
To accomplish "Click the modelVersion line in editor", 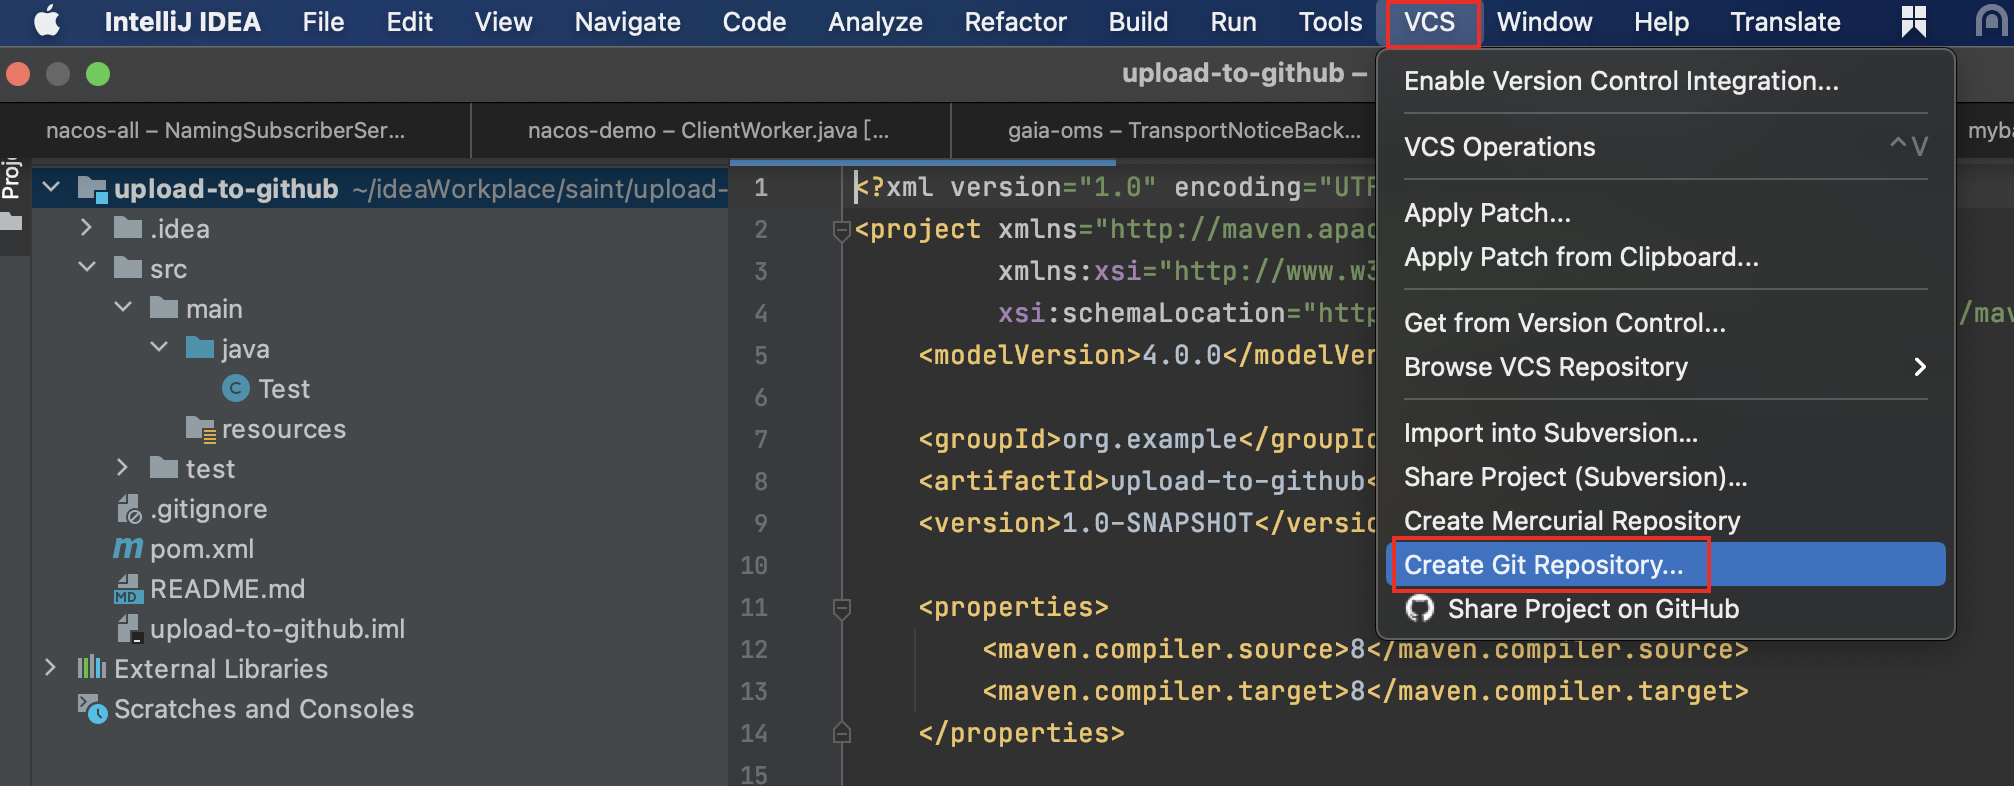I will [1148, 355].
